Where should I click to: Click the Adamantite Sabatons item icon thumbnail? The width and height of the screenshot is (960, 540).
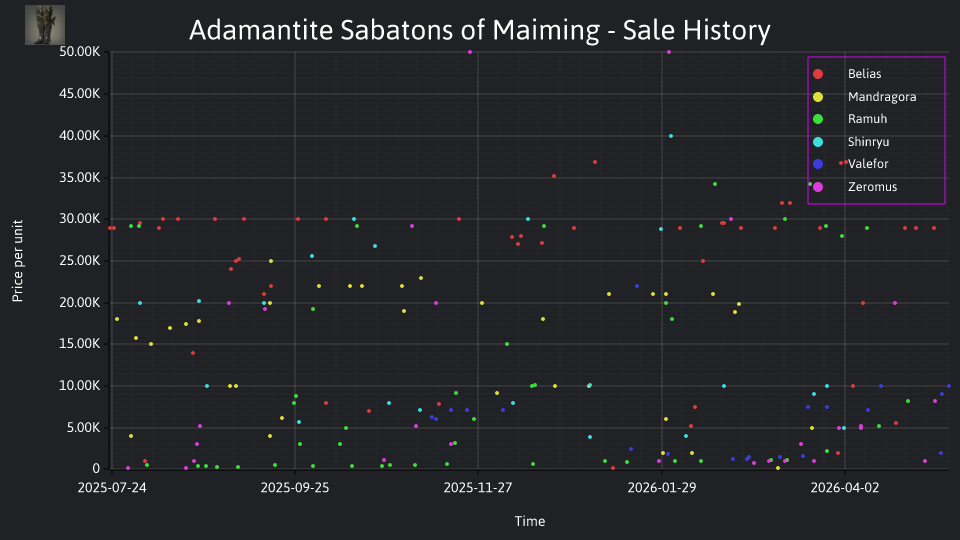point(45,25)
